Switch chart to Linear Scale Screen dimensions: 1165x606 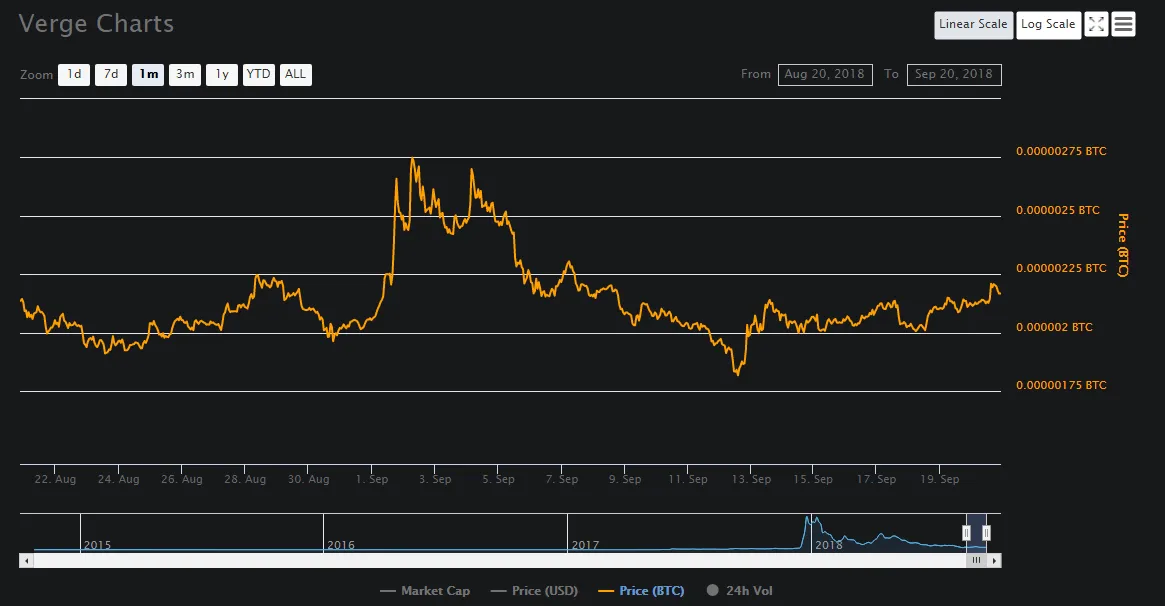click(973, 25)
